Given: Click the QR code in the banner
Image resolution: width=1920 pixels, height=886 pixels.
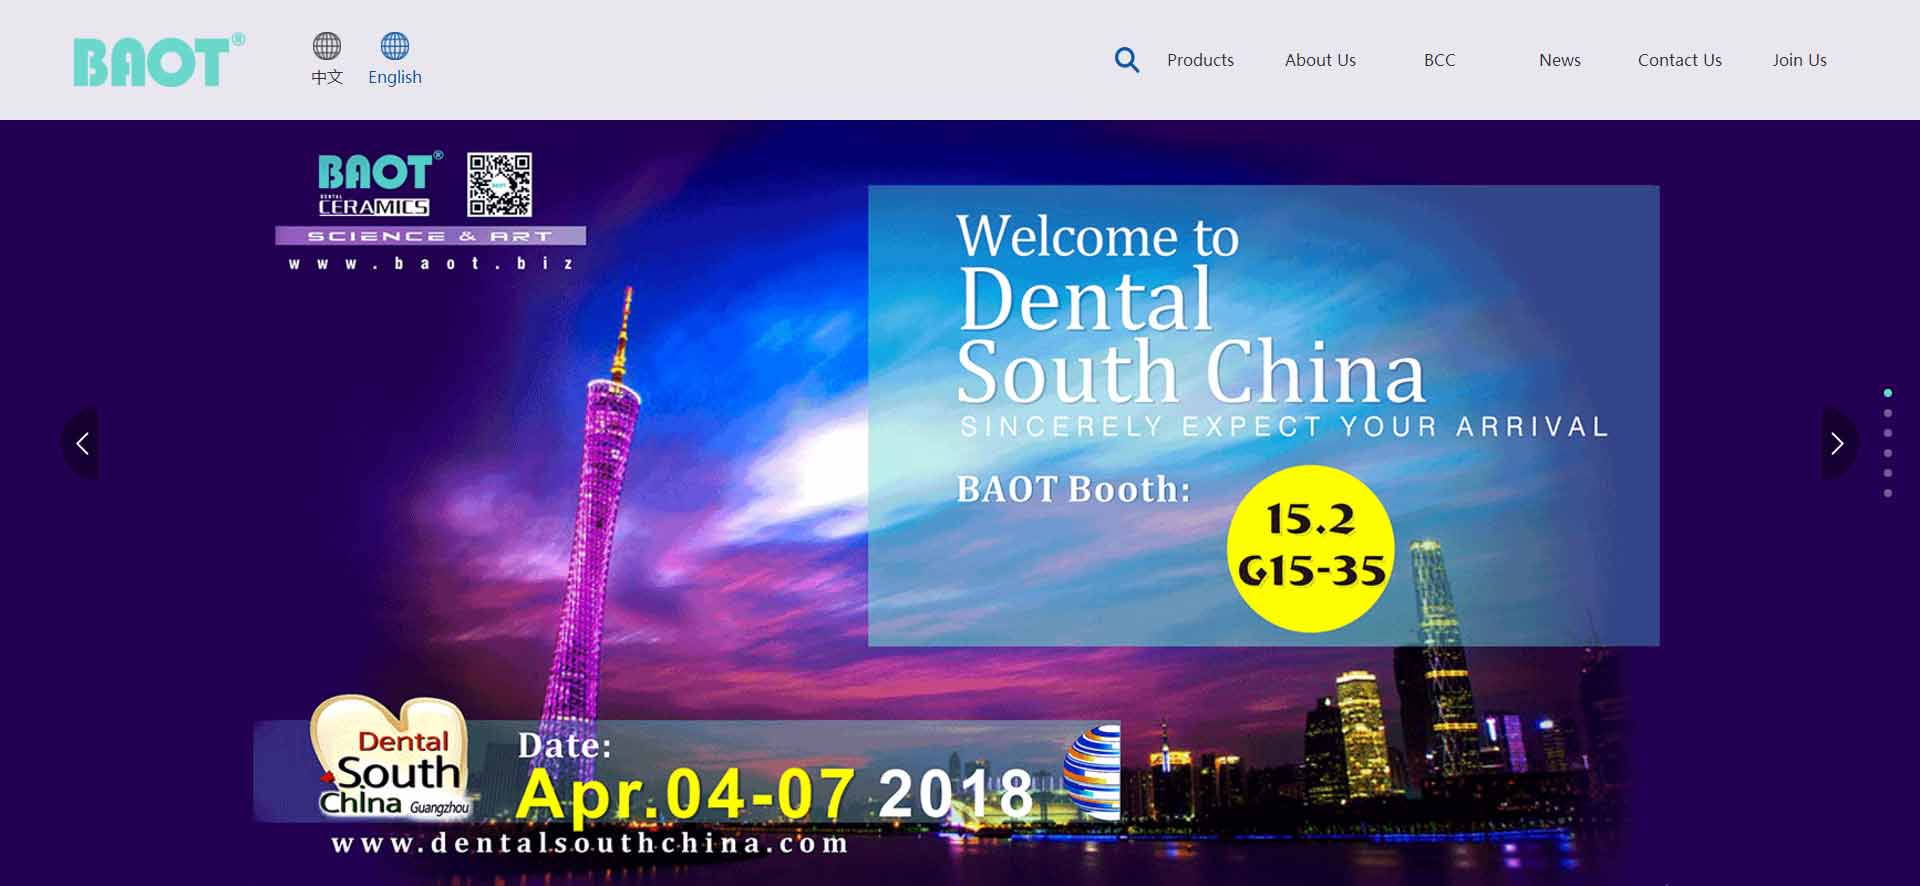Looking at the screenshot, I should tap(499, 185).
